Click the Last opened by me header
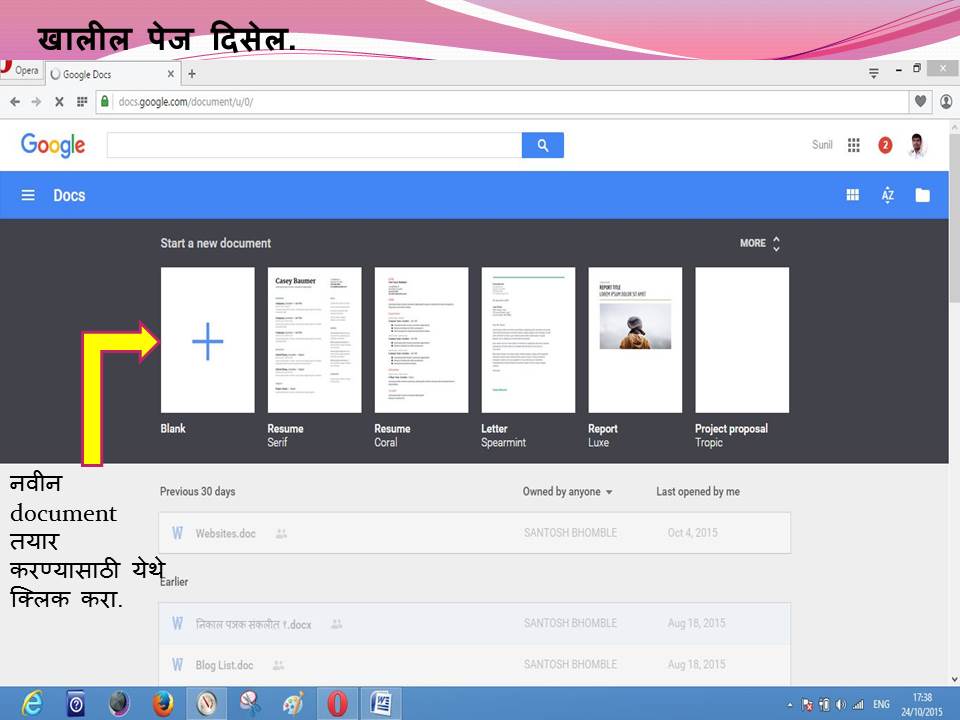Viewport: 960px width, 720px height. (698, 492)
